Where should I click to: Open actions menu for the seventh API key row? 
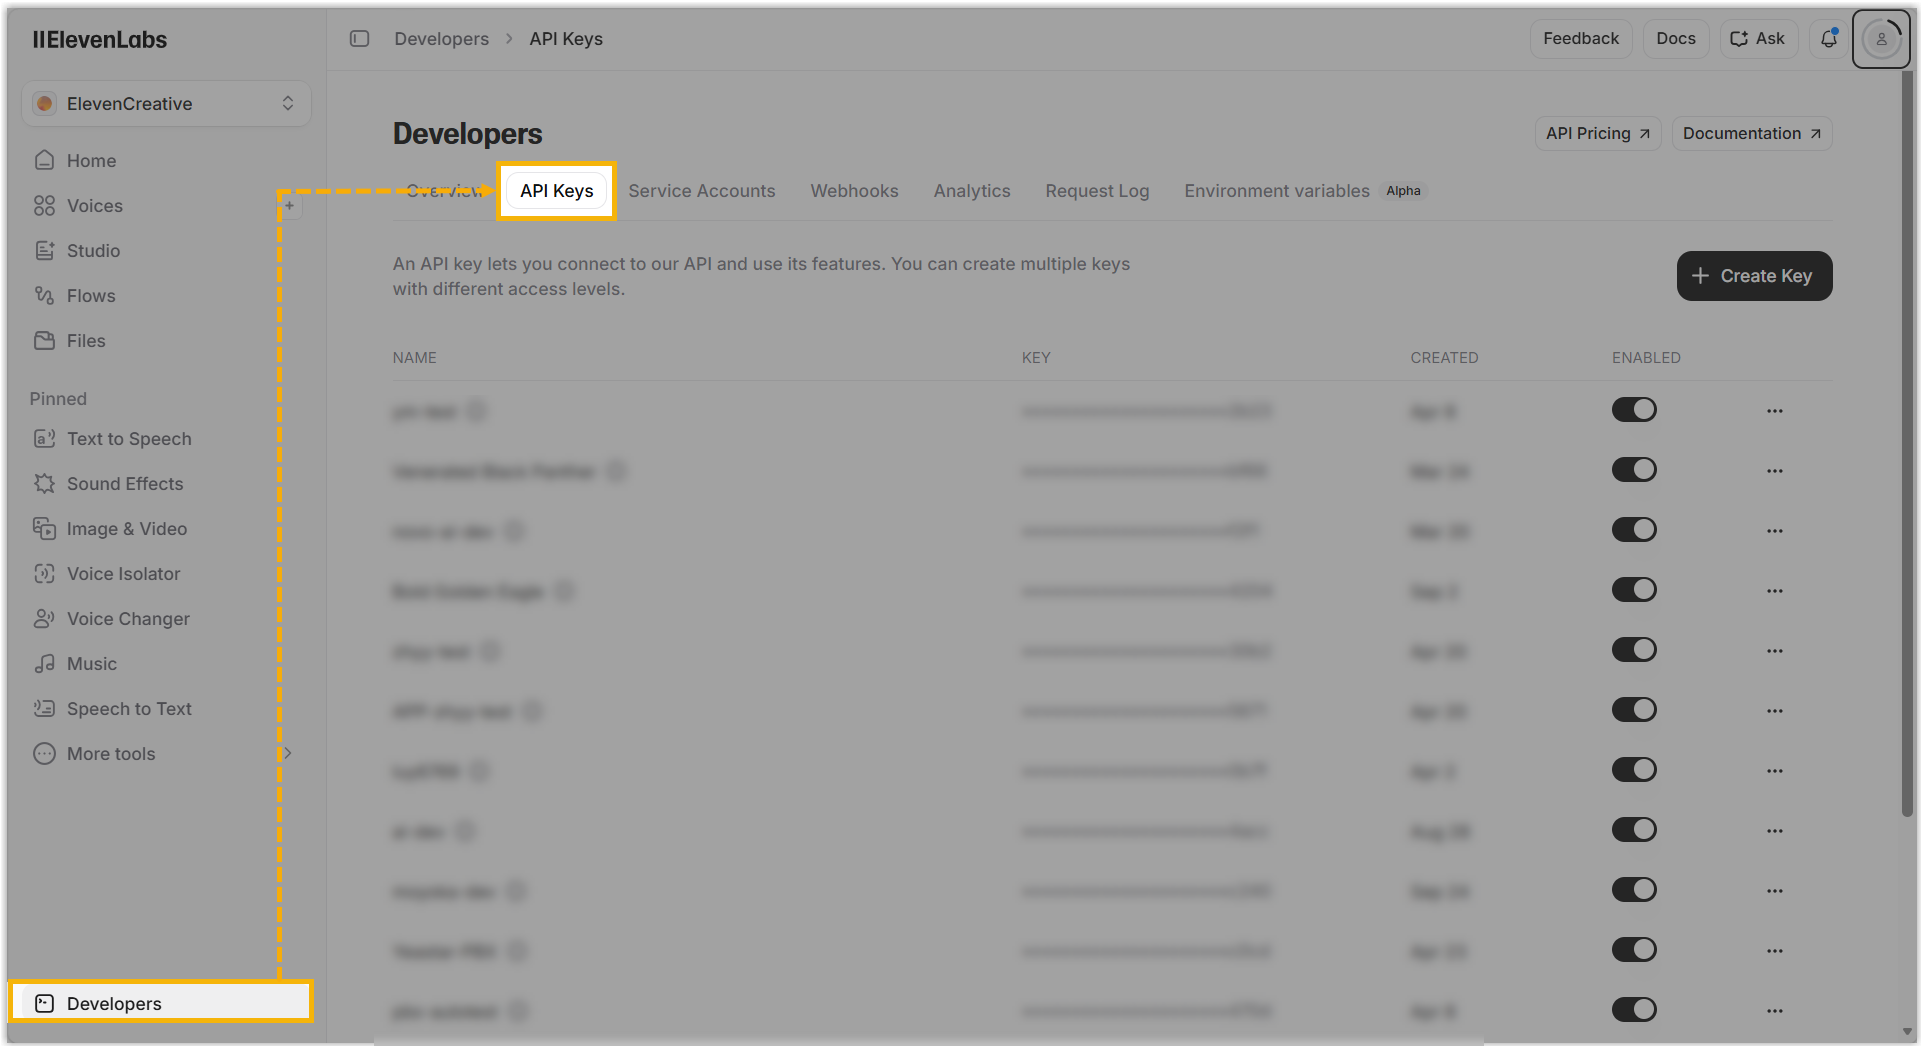point(1774,770)
